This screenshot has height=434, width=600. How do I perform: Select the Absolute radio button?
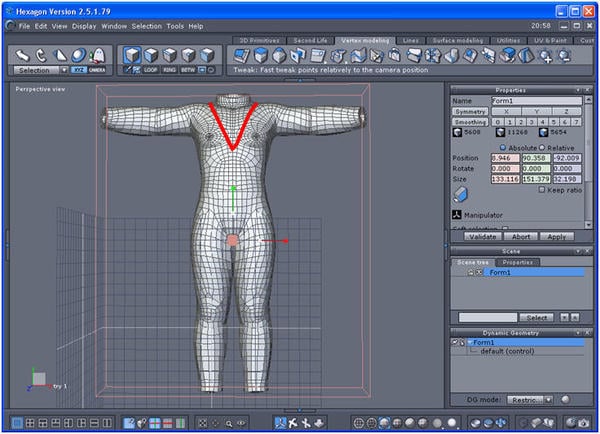coord(501,146)
